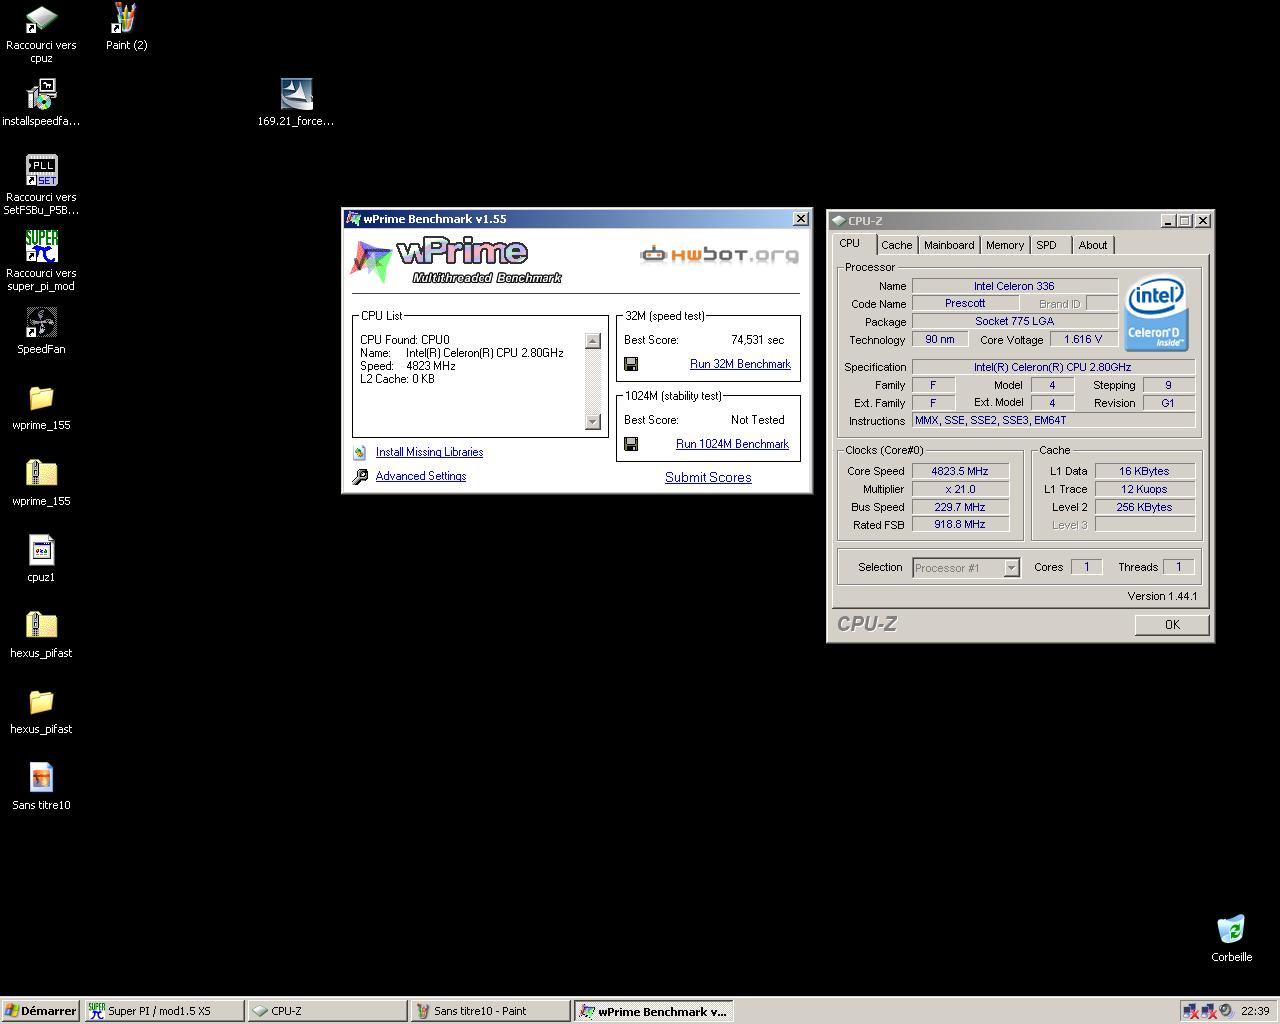Screen dimensions: 1280x1024
Task: Minimize the CPU-Z window
Action: coord(1168,221)
